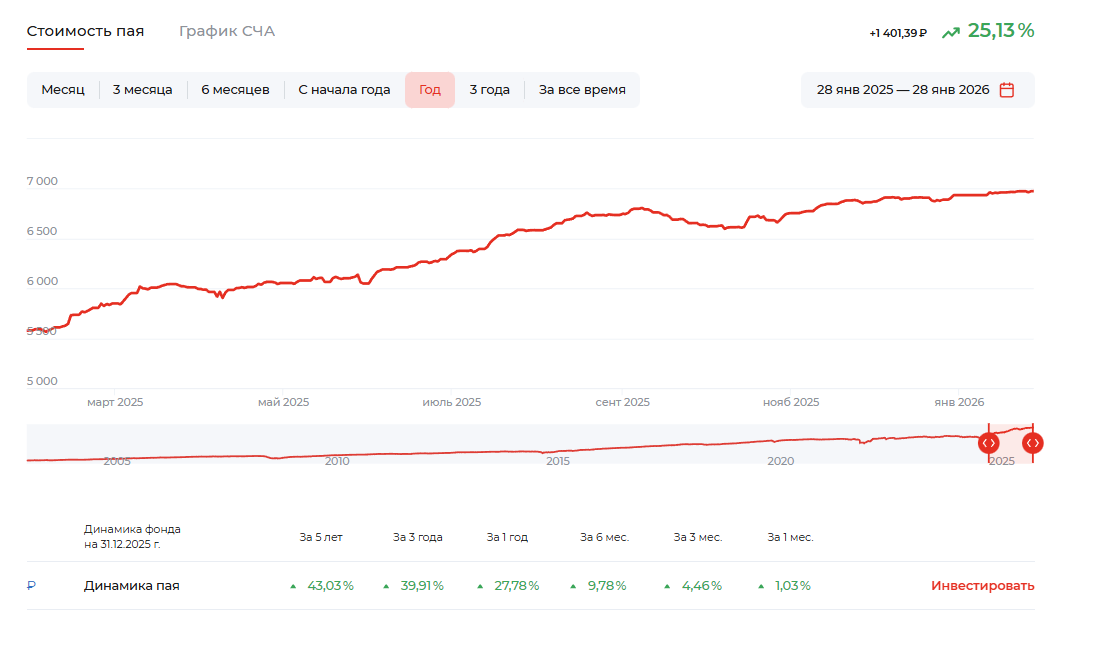Image resolution: width=1102 pixels, height=646 pixels.
Task: Click the right range slider handle
Action: click(1033, 443)
